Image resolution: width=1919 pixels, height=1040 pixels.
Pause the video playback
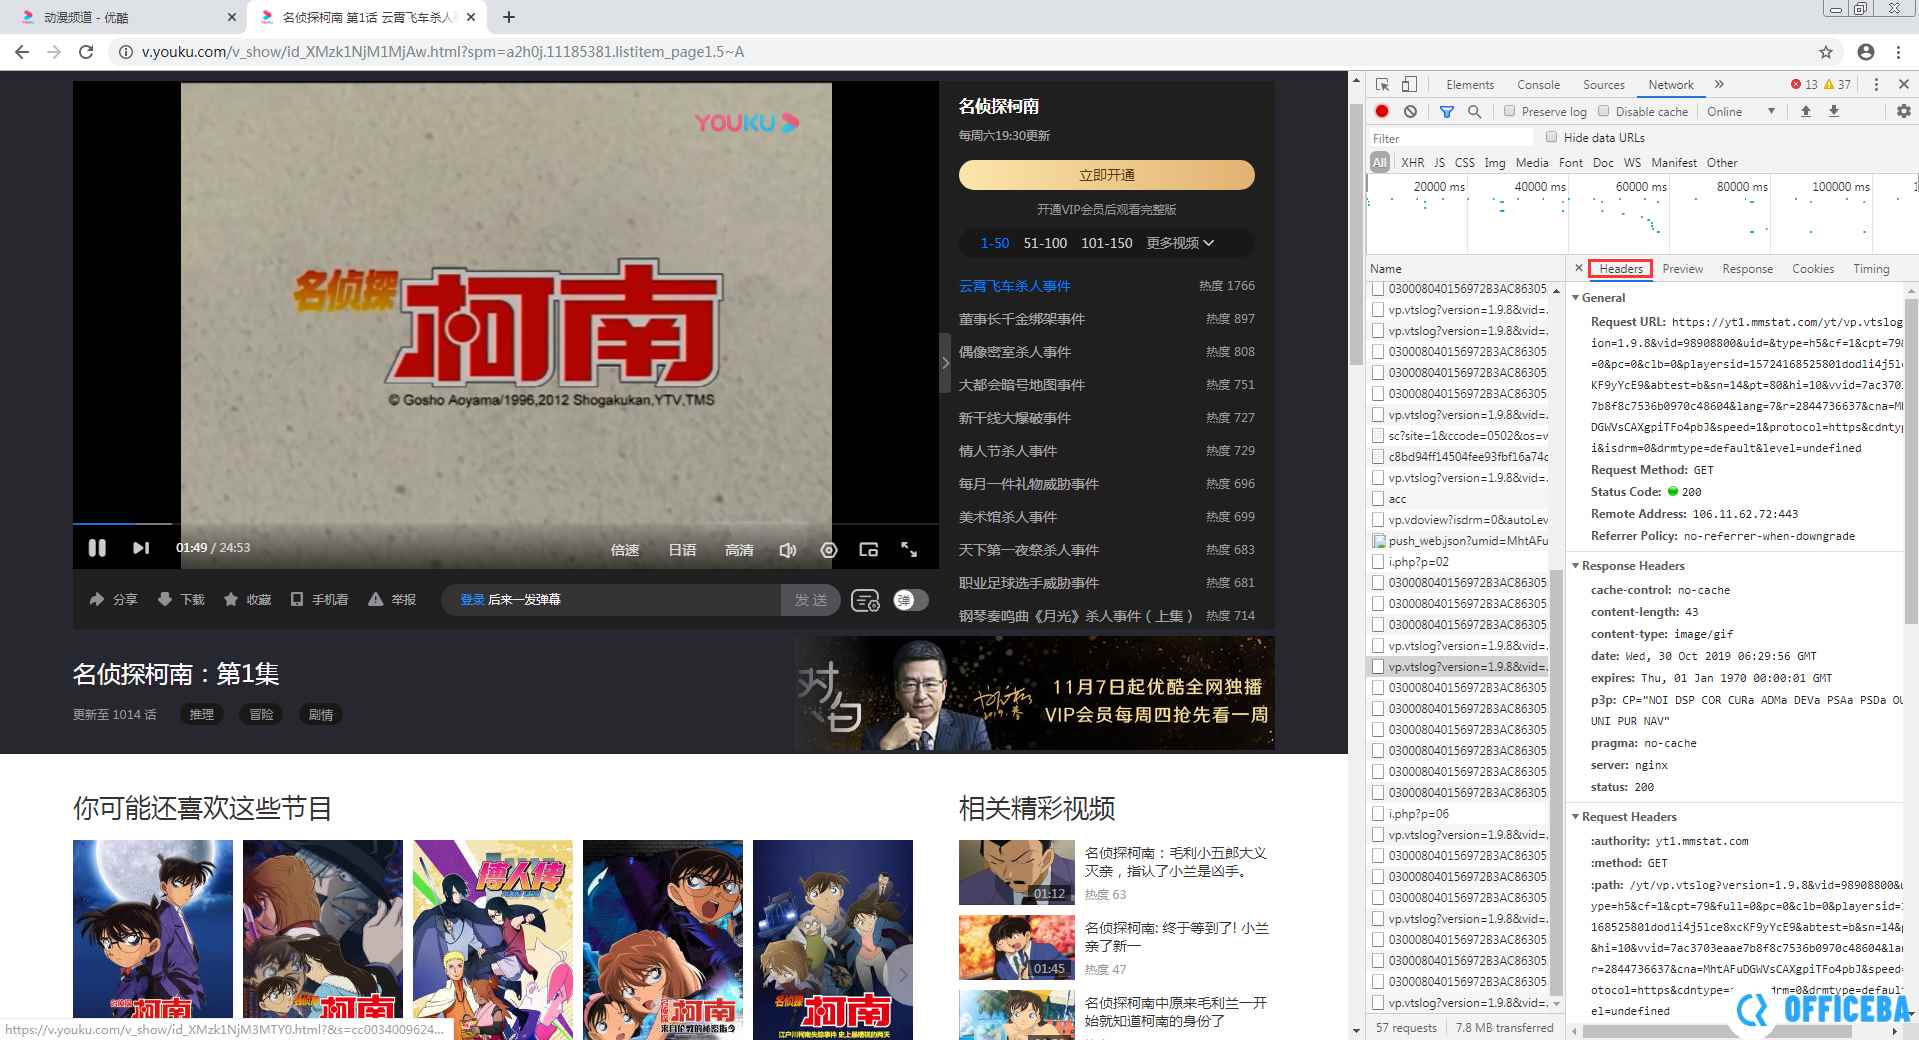click(97, 547)
